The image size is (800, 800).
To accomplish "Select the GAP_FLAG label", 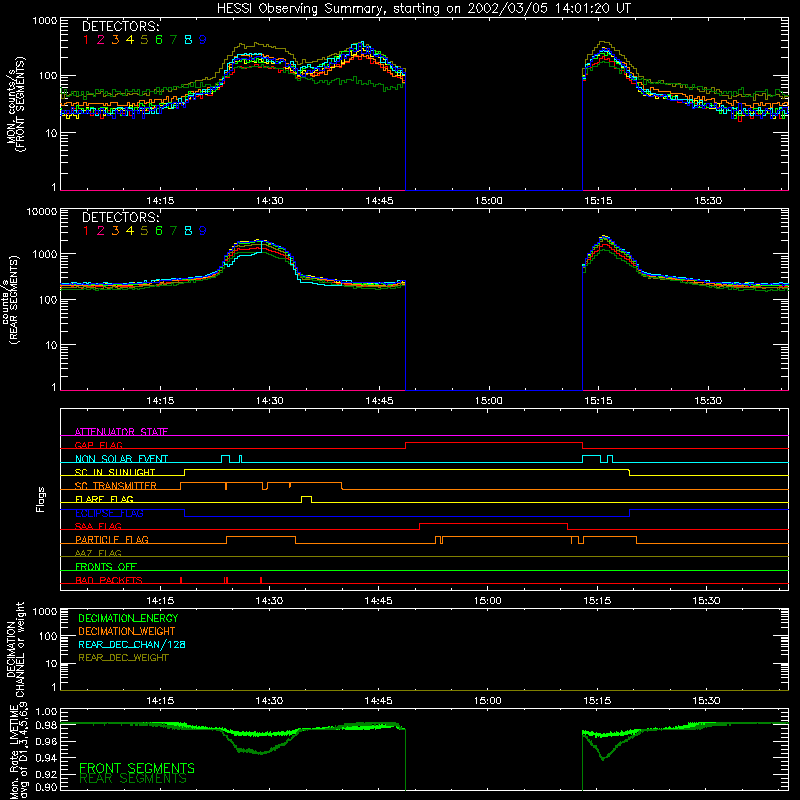I will [98, 445].
